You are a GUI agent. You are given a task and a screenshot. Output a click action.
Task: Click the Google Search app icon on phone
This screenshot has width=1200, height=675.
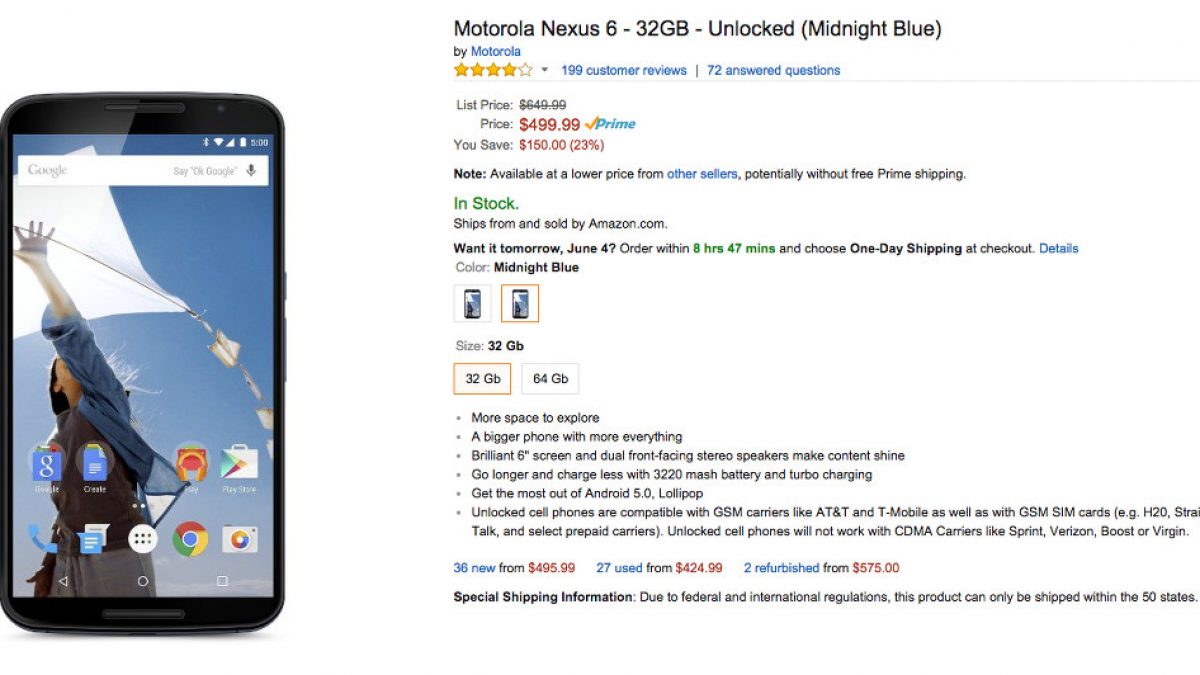coord(46,465)
